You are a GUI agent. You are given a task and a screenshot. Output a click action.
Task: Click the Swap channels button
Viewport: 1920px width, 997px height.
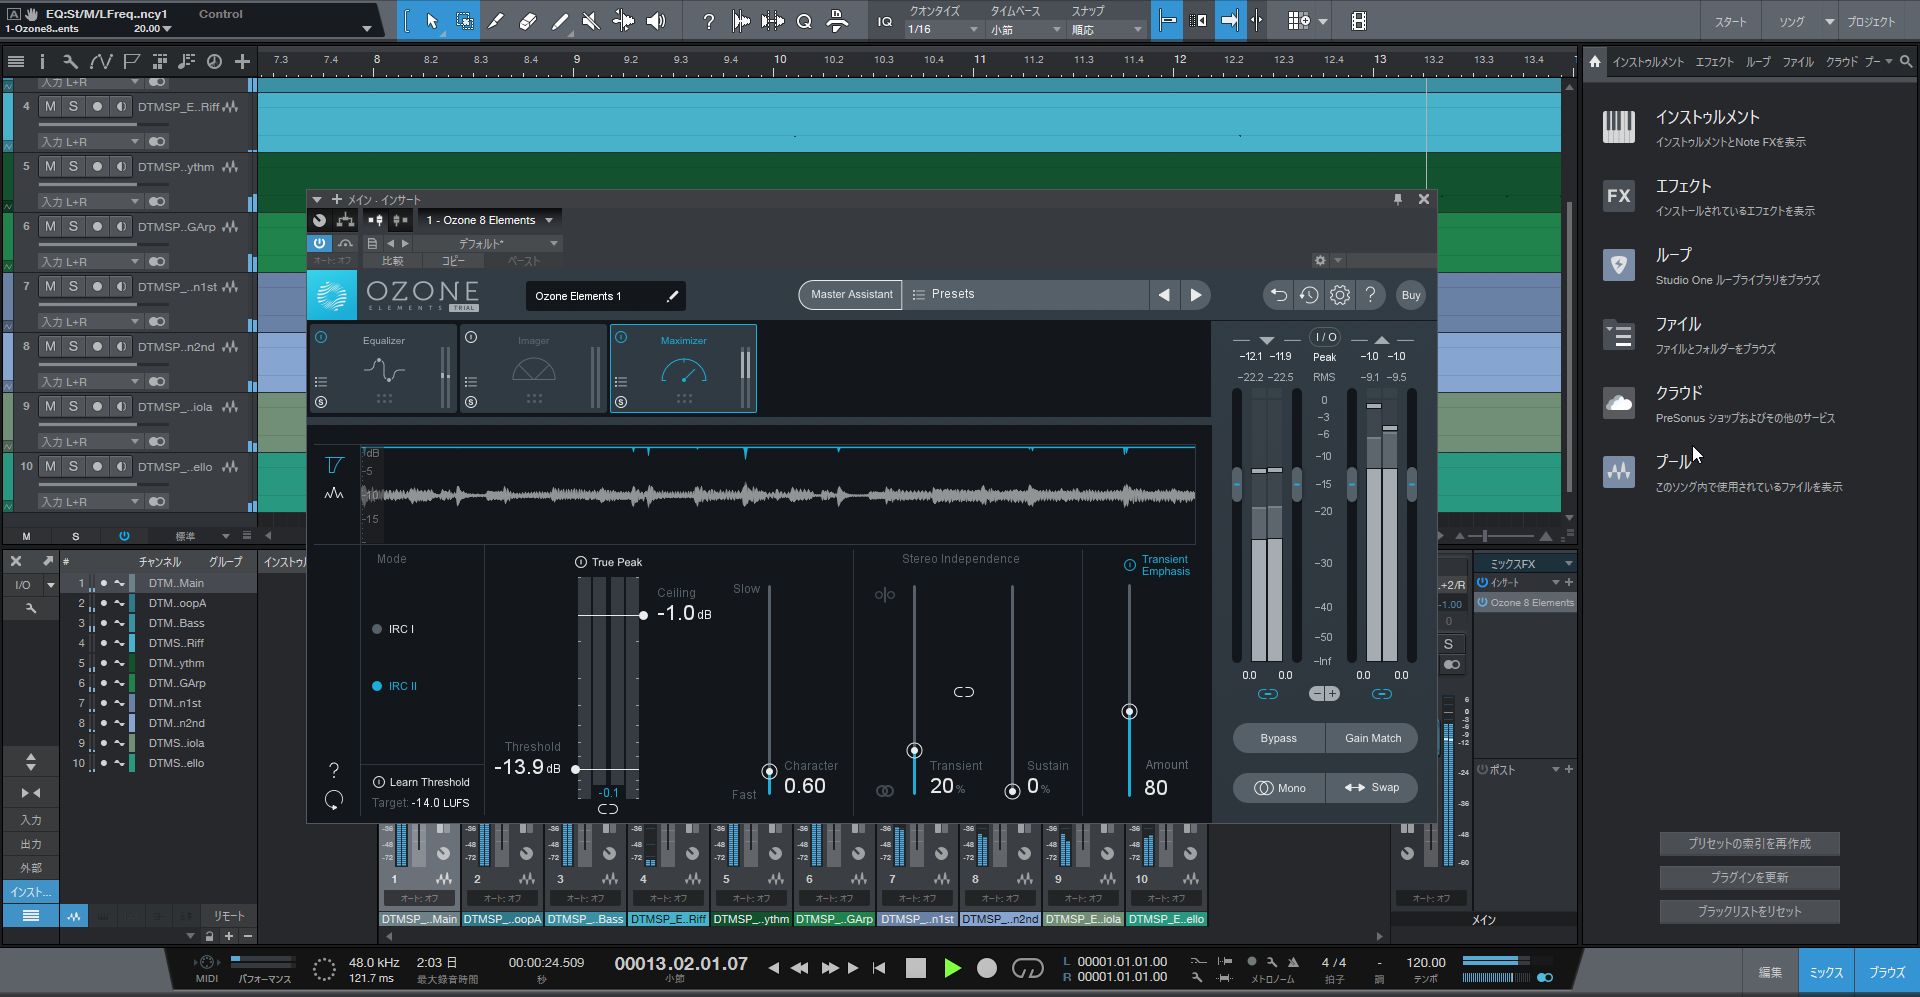pos(1372,788)
